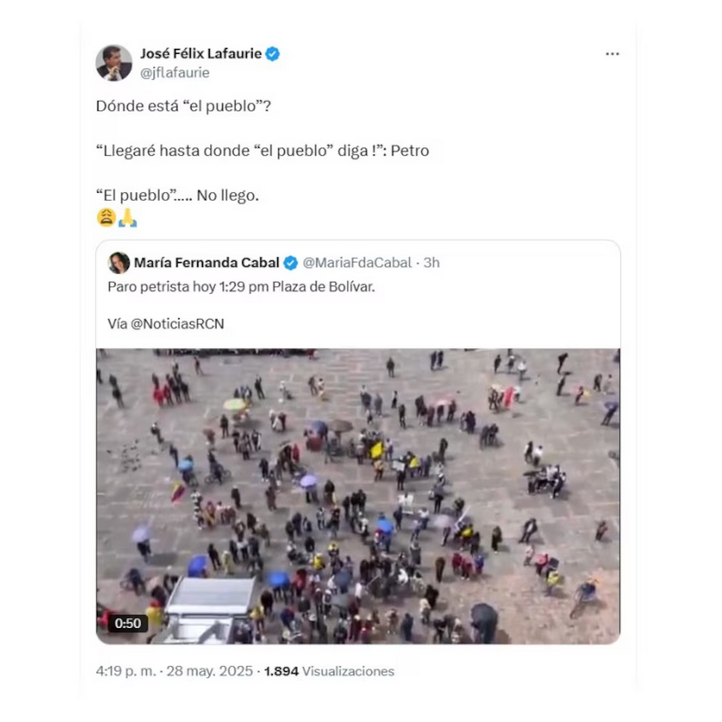Open the three-dot more options menu
722x722 pixels.
pyautogui.click(x=612, y=54)
